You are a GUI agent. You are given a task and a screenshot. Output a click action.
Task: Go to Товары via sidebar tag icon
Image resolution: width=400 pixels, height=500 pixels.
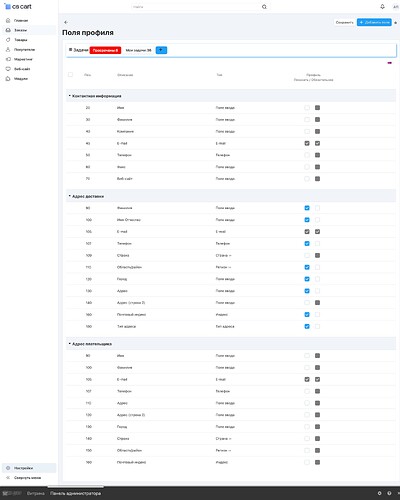click(8, 40)
